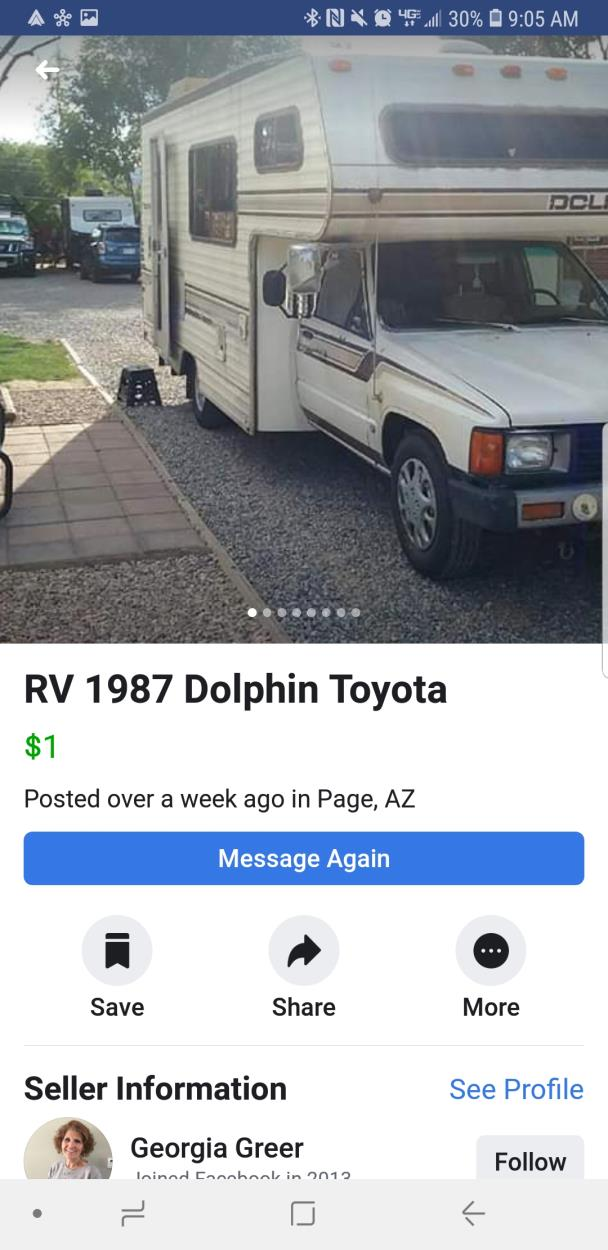Select second photo dot in carousel indicator
608x1250 pixels.
[x=267, y=612]
